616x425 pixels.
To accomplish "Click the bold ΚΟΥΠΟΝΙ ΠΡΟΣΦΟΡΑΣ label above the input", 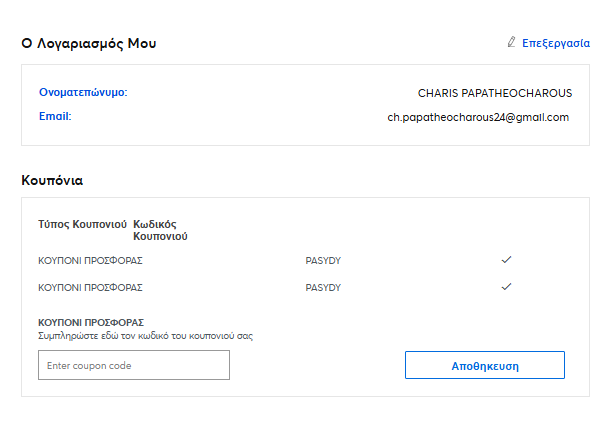I will click(91, 323).
